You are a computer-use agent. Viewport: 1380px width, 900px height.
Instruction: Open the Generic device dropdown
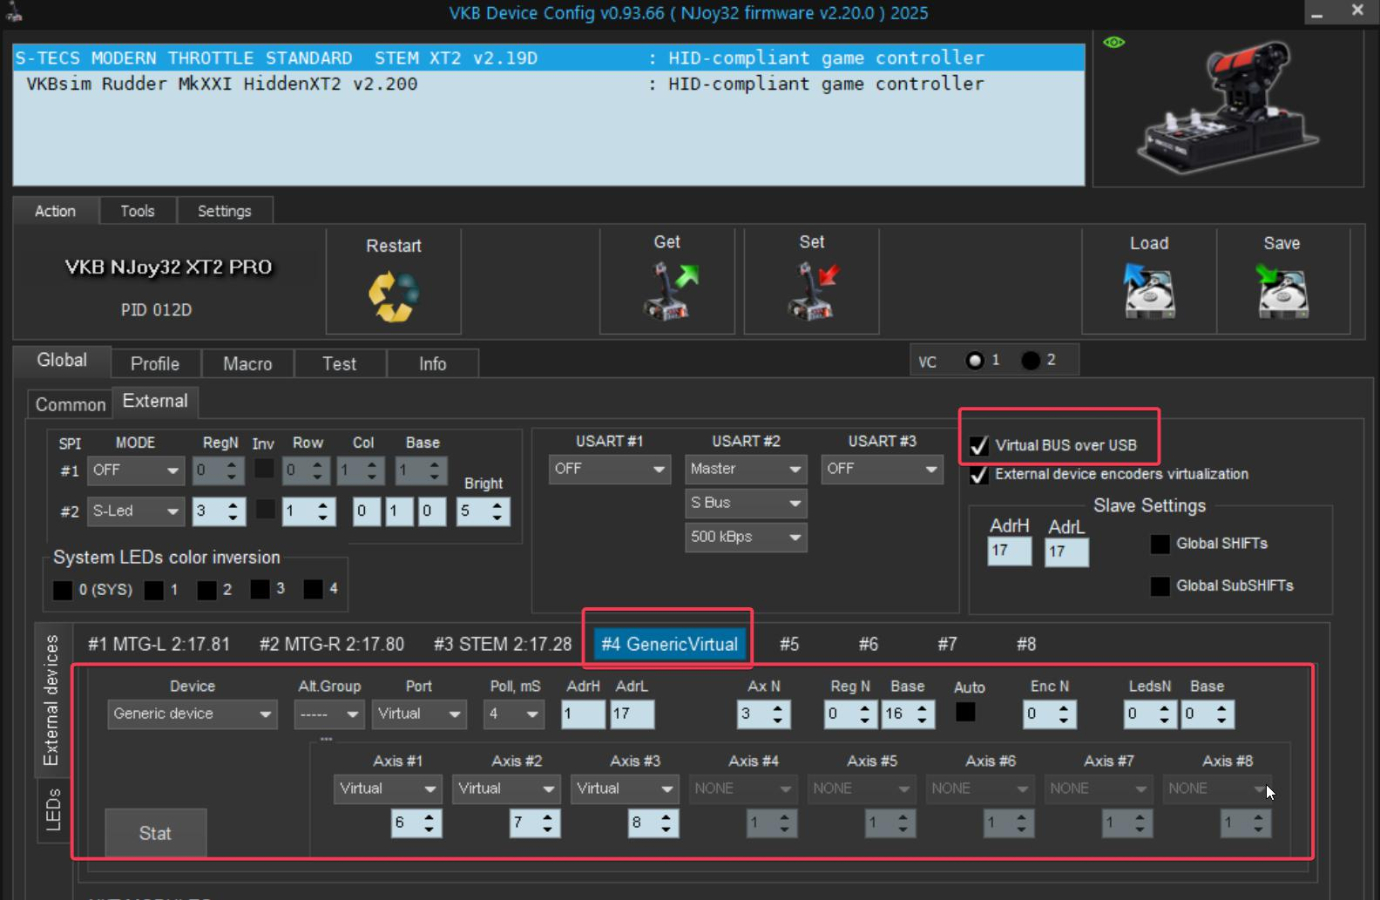(x=192, y=714)
